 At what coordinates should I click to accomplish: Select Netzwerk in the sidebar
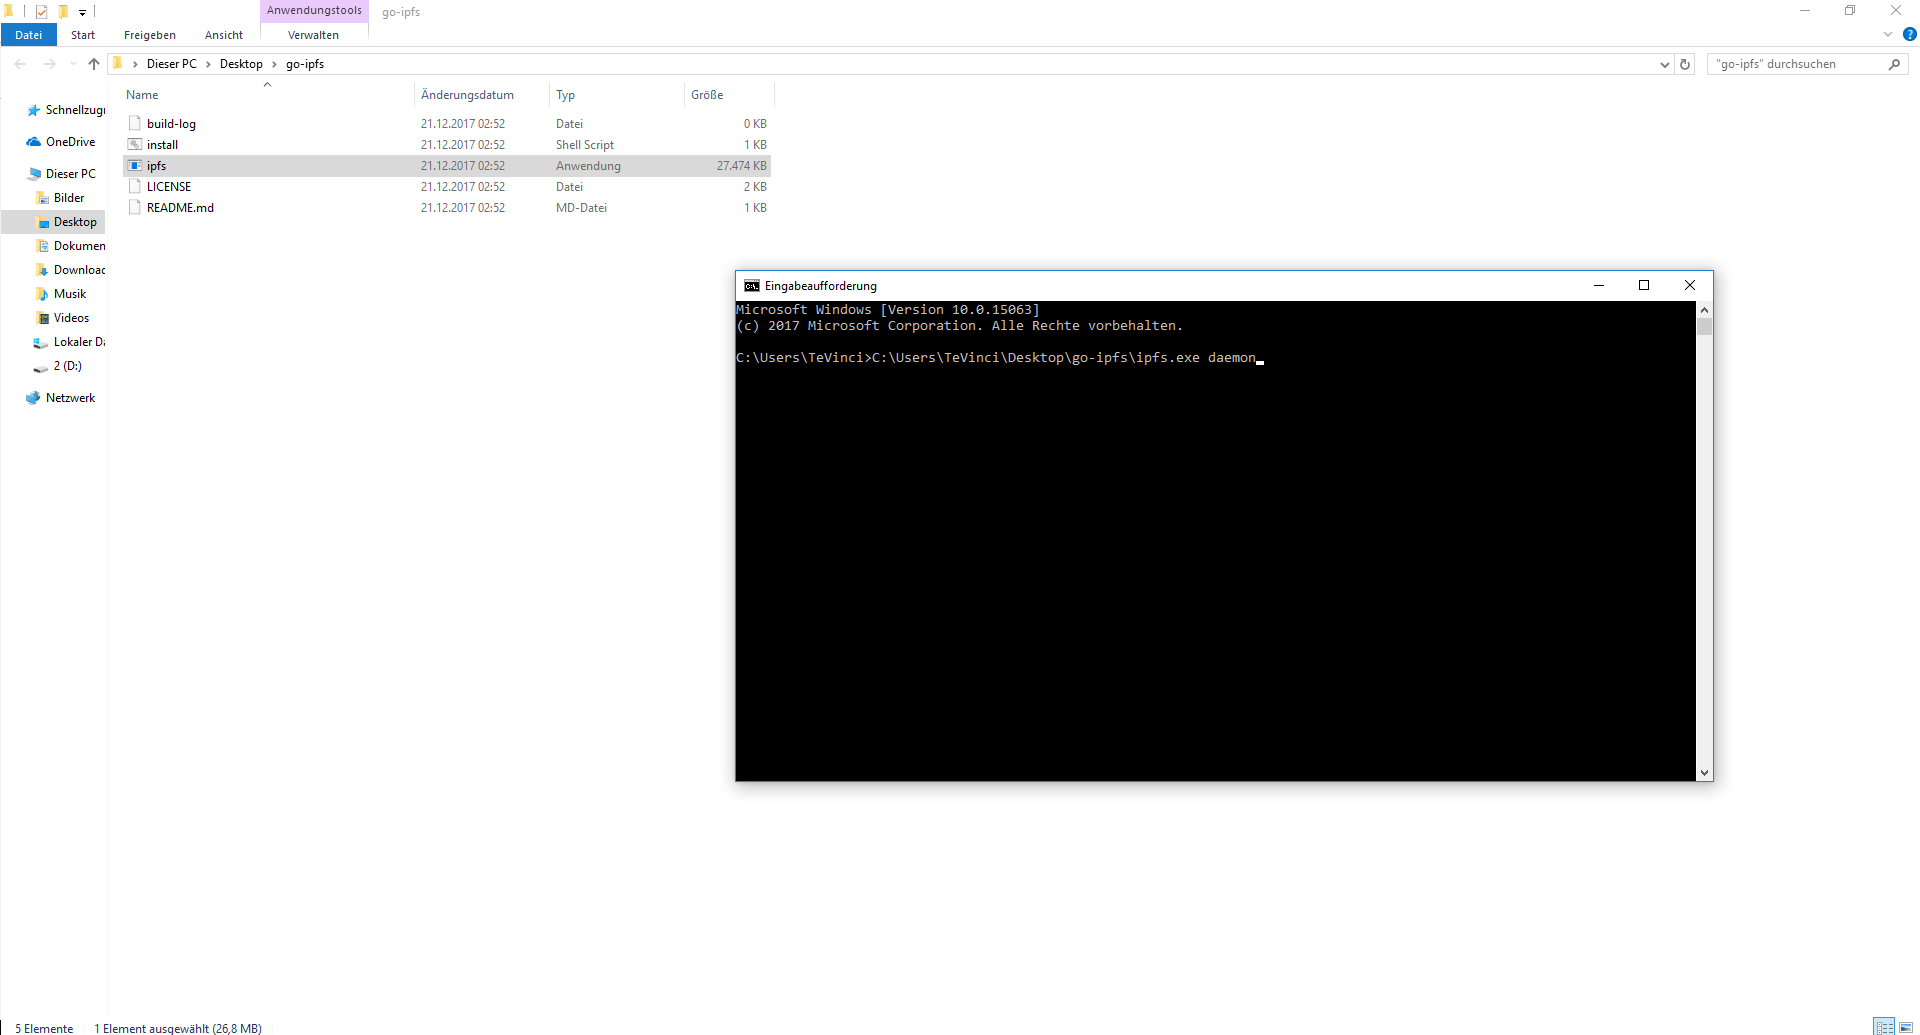(69, 397)
